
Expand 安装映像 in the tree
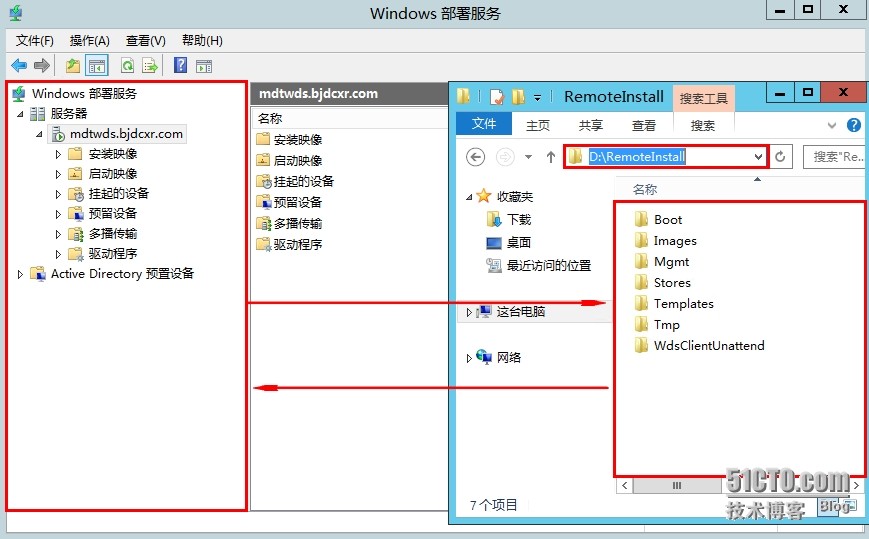[58, 154]
